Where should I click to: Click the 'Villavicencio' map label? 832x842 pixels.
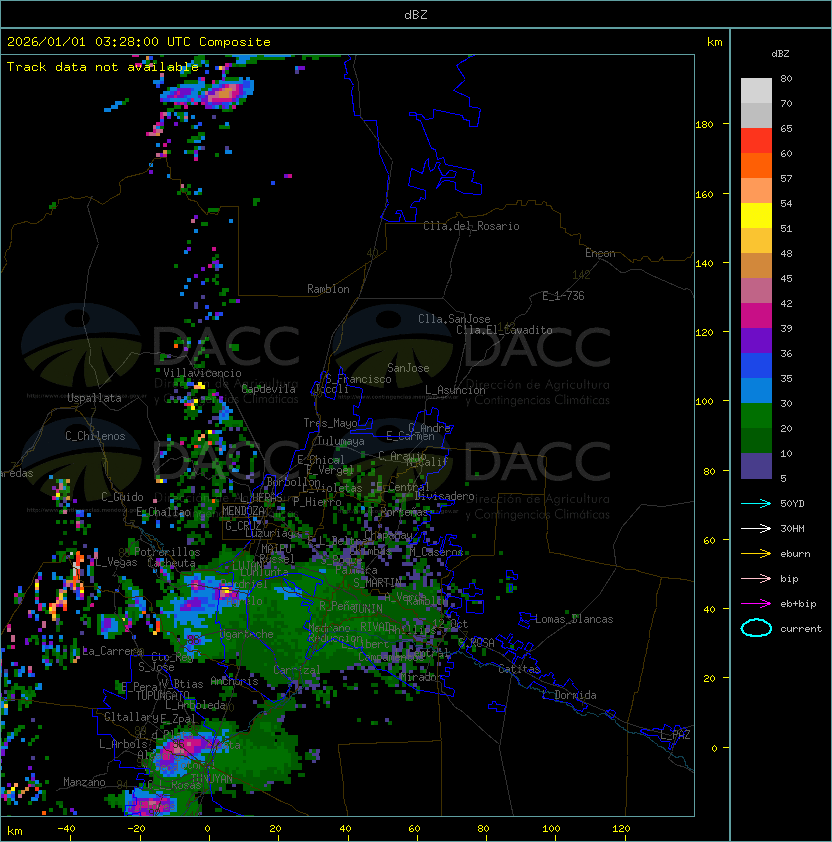202,373
